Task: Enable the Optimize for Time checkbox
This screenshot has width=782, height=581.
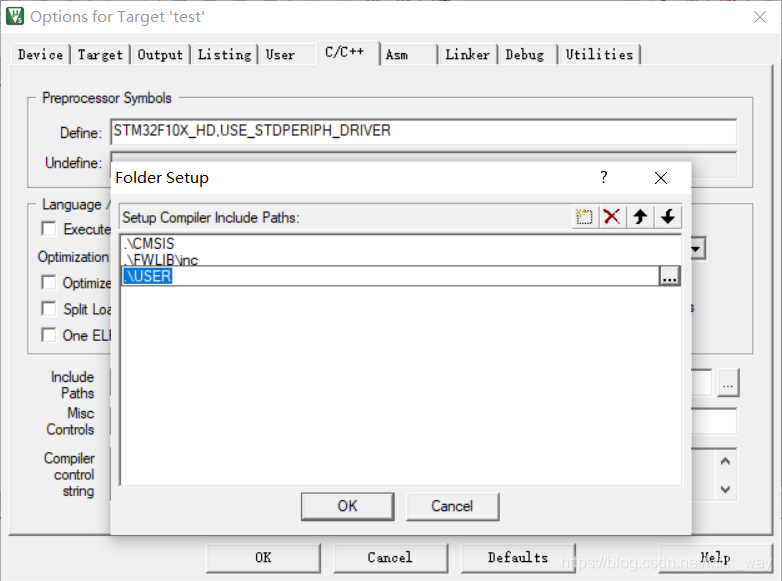Action: (48, 282)
